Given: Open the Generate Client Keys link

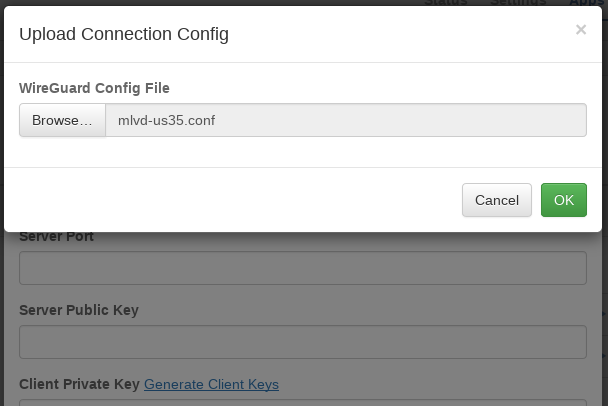Looking at the screenshot, I should [211, 384].
